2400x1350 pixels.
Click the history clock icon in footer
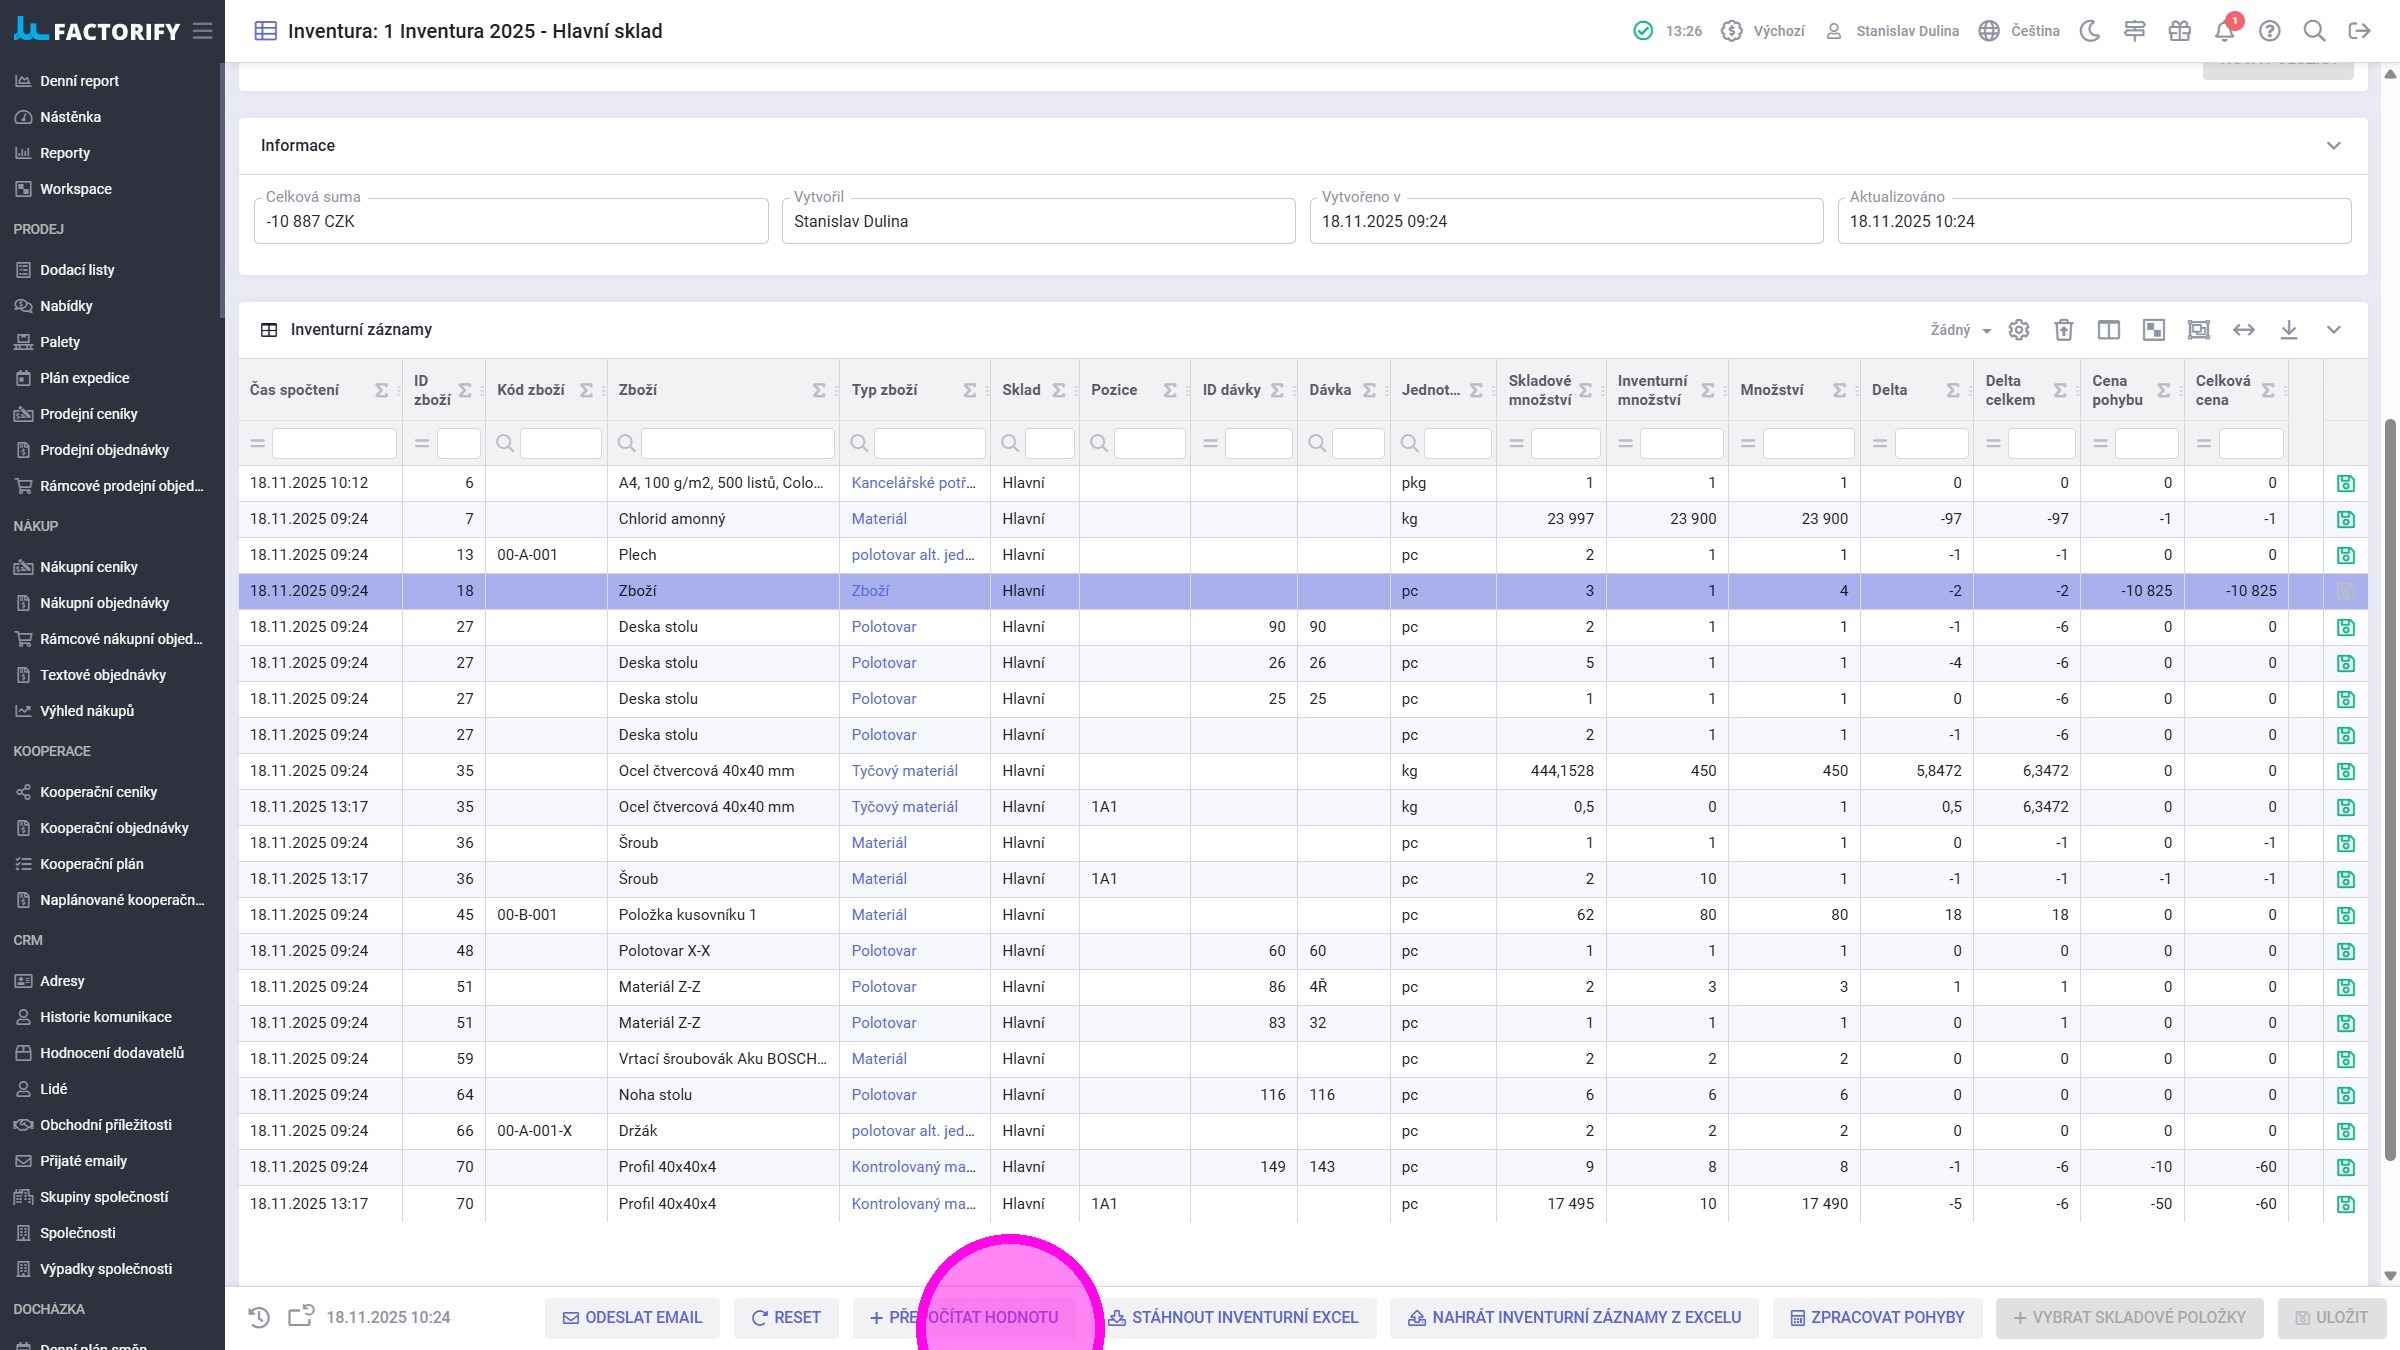pyautogui.click(x=259, y=1317)
